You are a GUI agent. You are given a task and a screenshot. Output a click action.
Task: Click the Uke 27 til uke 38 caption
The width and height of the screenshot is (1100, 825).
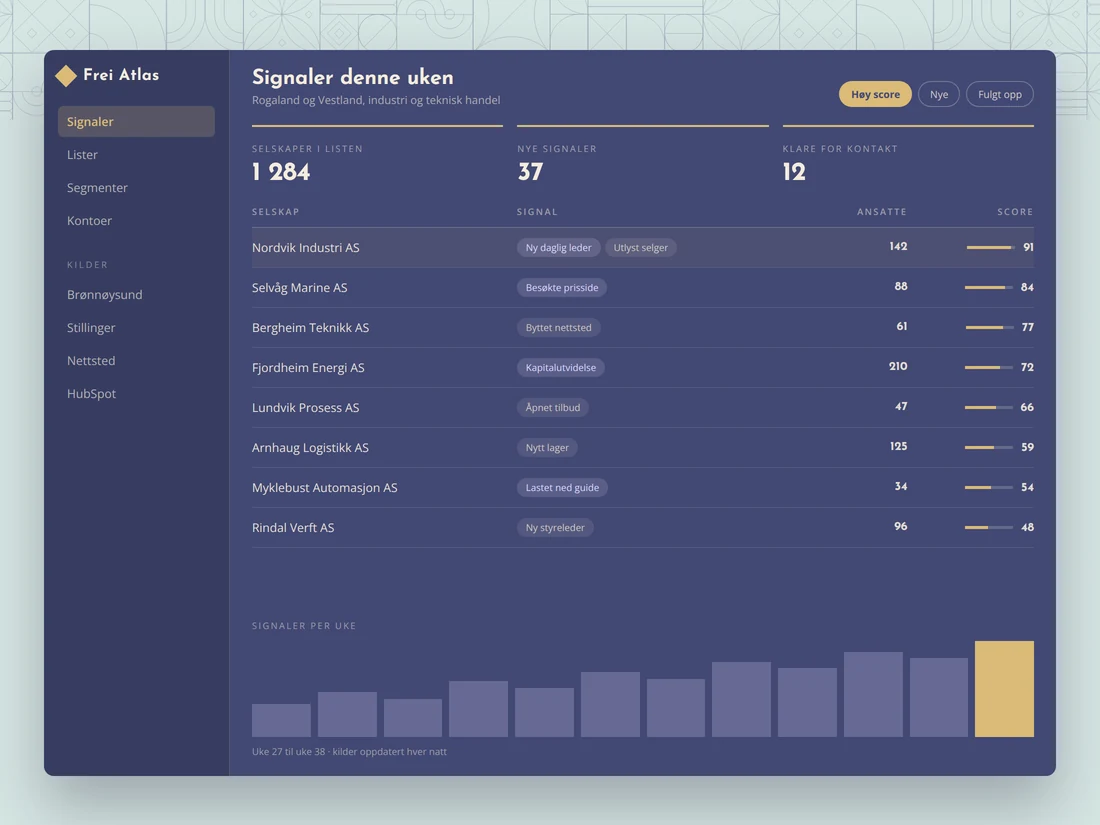tap(349, 752)
